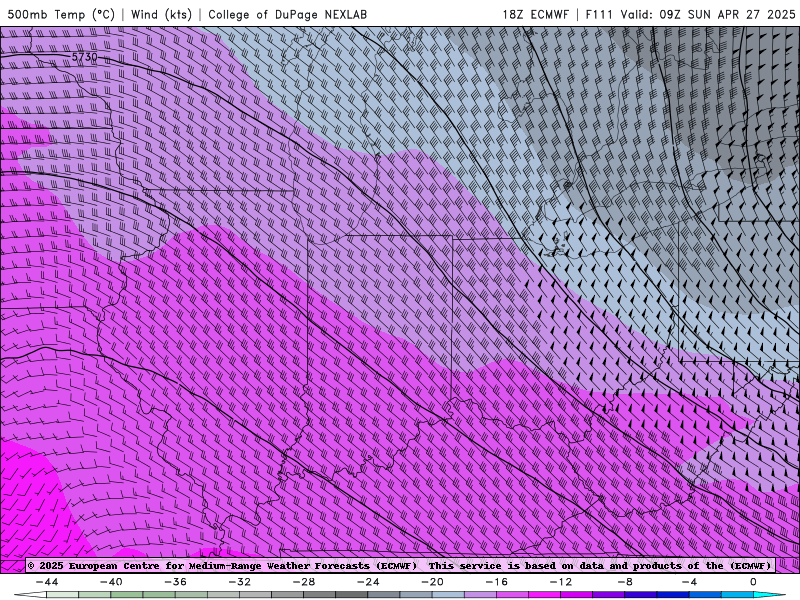Image resolution: width=800 pixels, height=600 pixels.
Task: Click the '-20' colorbar label
Action: click(x=433, y=582)
